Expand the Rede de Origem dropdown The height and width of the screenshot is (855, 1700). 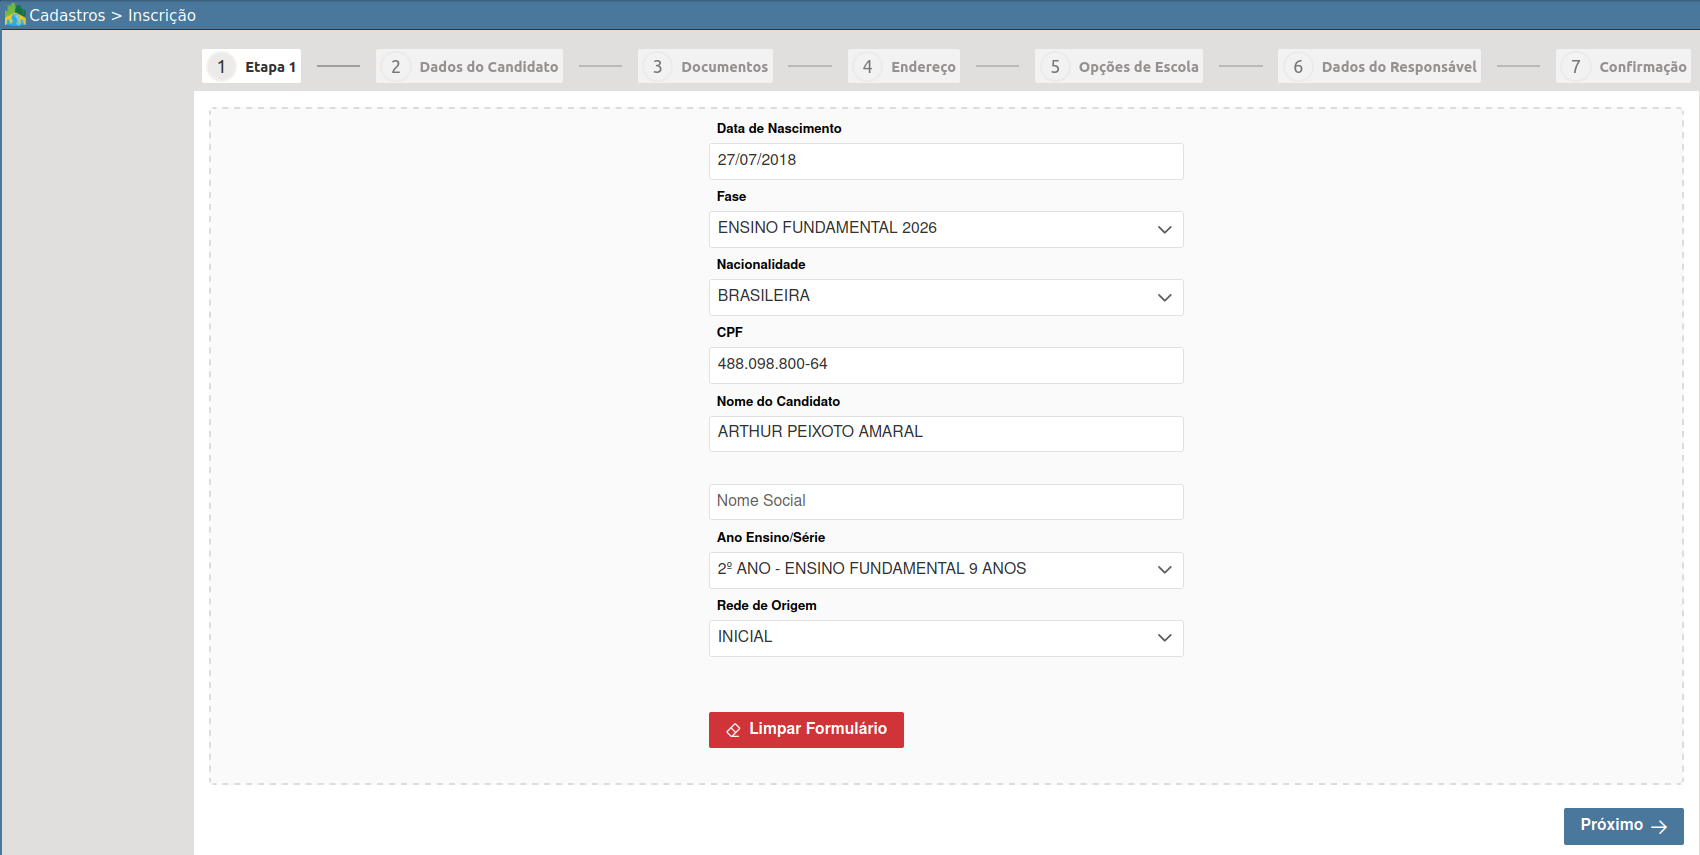pos(945,638)
